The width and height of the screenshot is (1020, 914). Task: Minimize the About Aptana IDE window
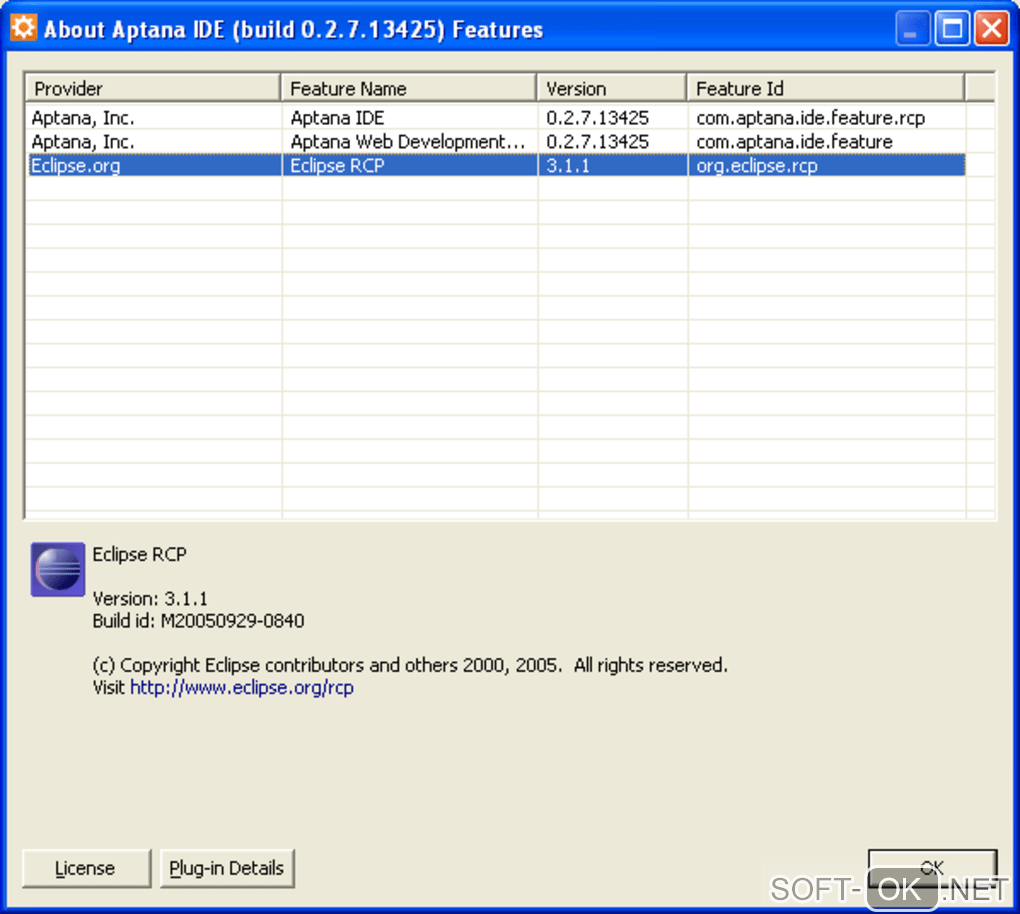point(912,29)
